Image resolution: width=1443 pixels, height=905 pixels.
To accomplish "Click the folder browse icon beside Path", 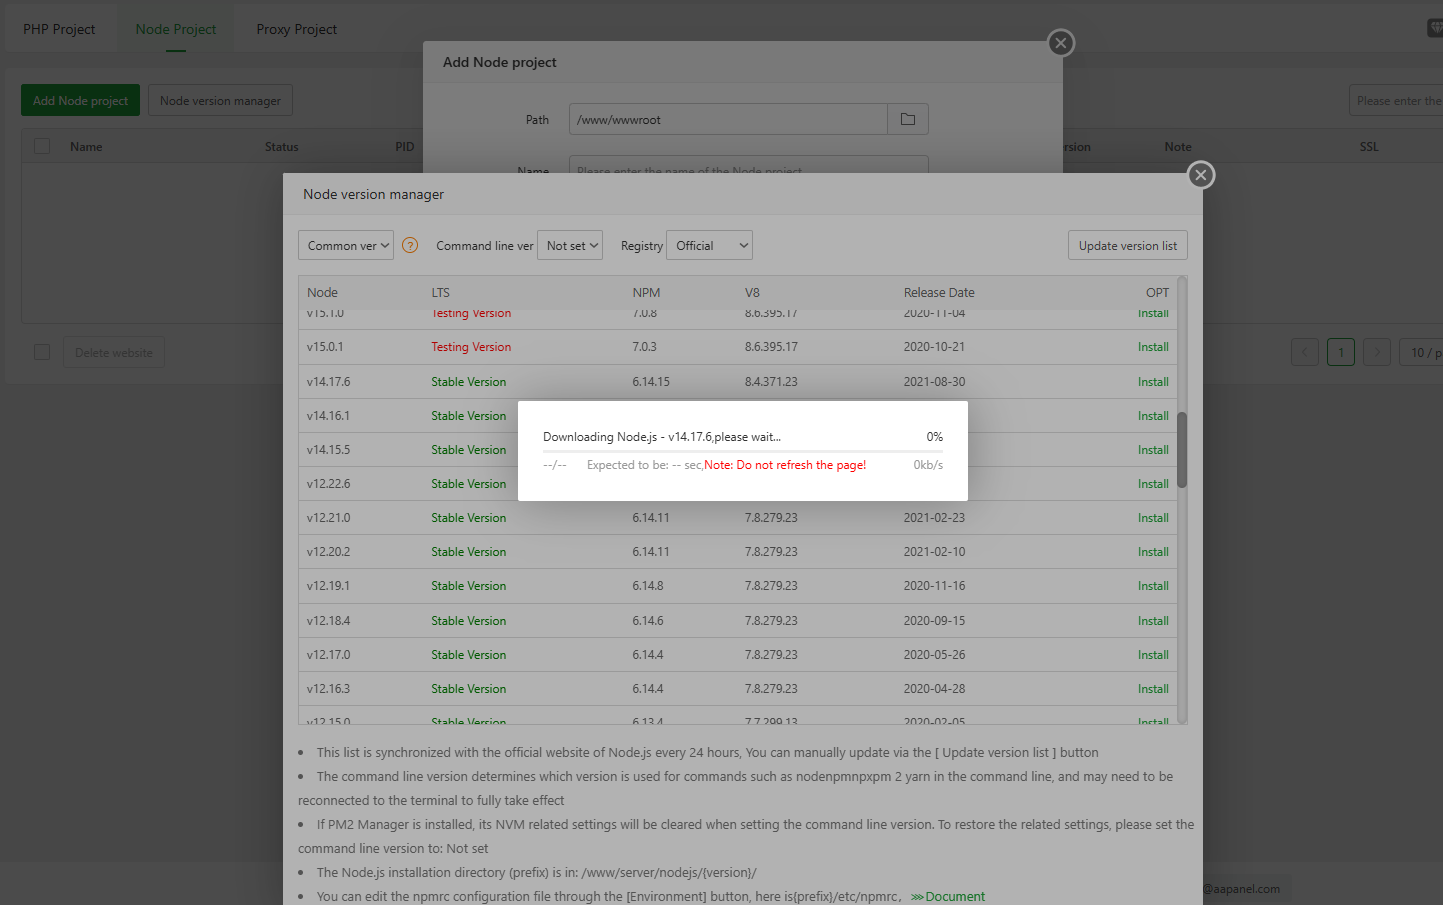I will 908,119.
